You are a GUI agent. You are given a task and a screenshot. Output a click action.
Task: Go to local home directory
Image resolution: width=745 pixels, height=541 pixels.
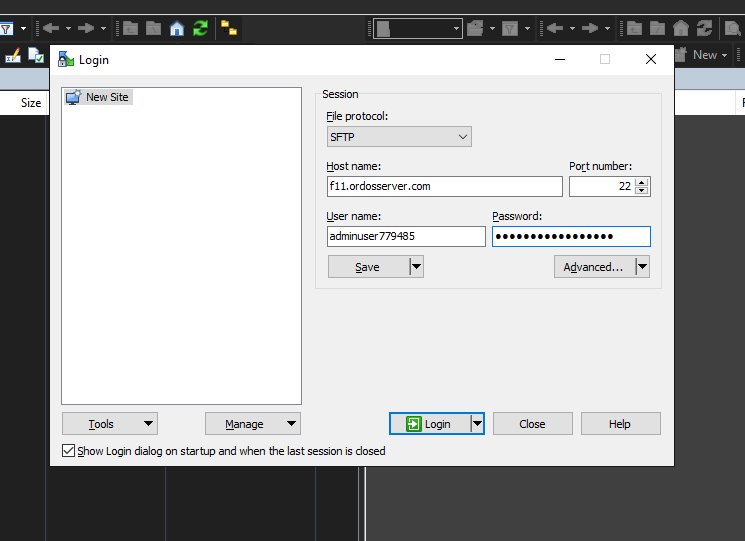[x=177, y=28]
